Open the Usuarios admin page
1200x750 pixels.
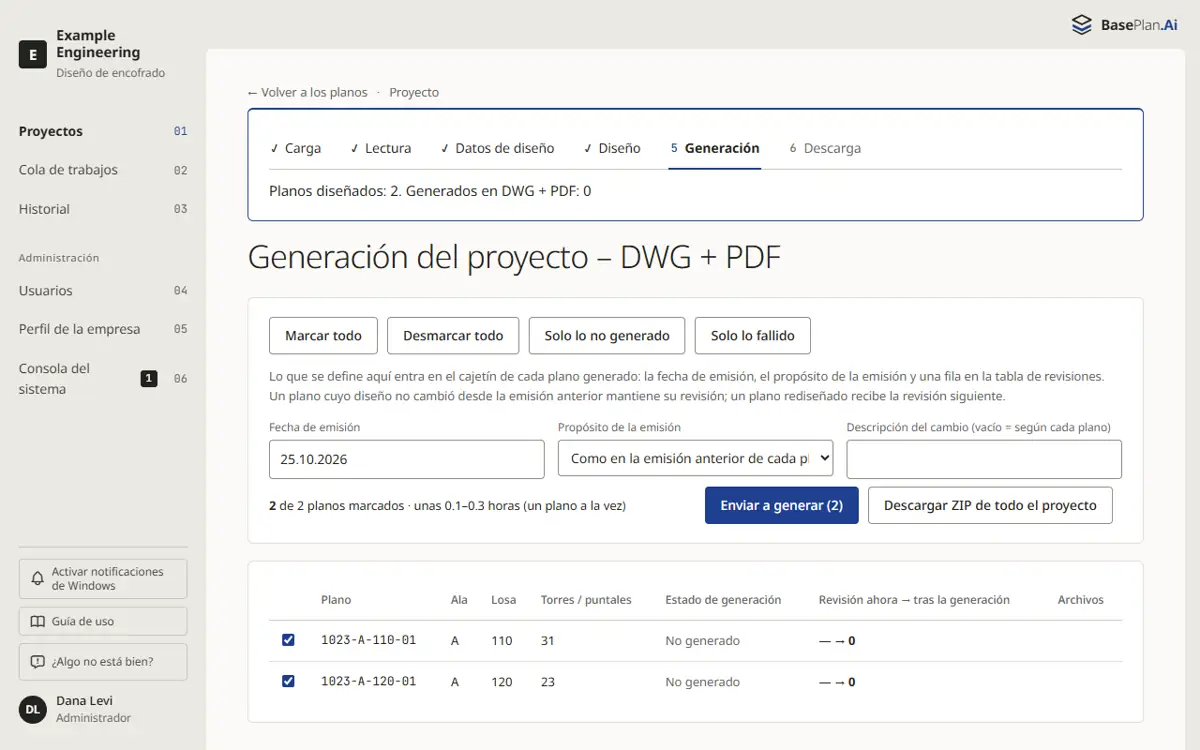pyautogui.click(x=103, y=291)
